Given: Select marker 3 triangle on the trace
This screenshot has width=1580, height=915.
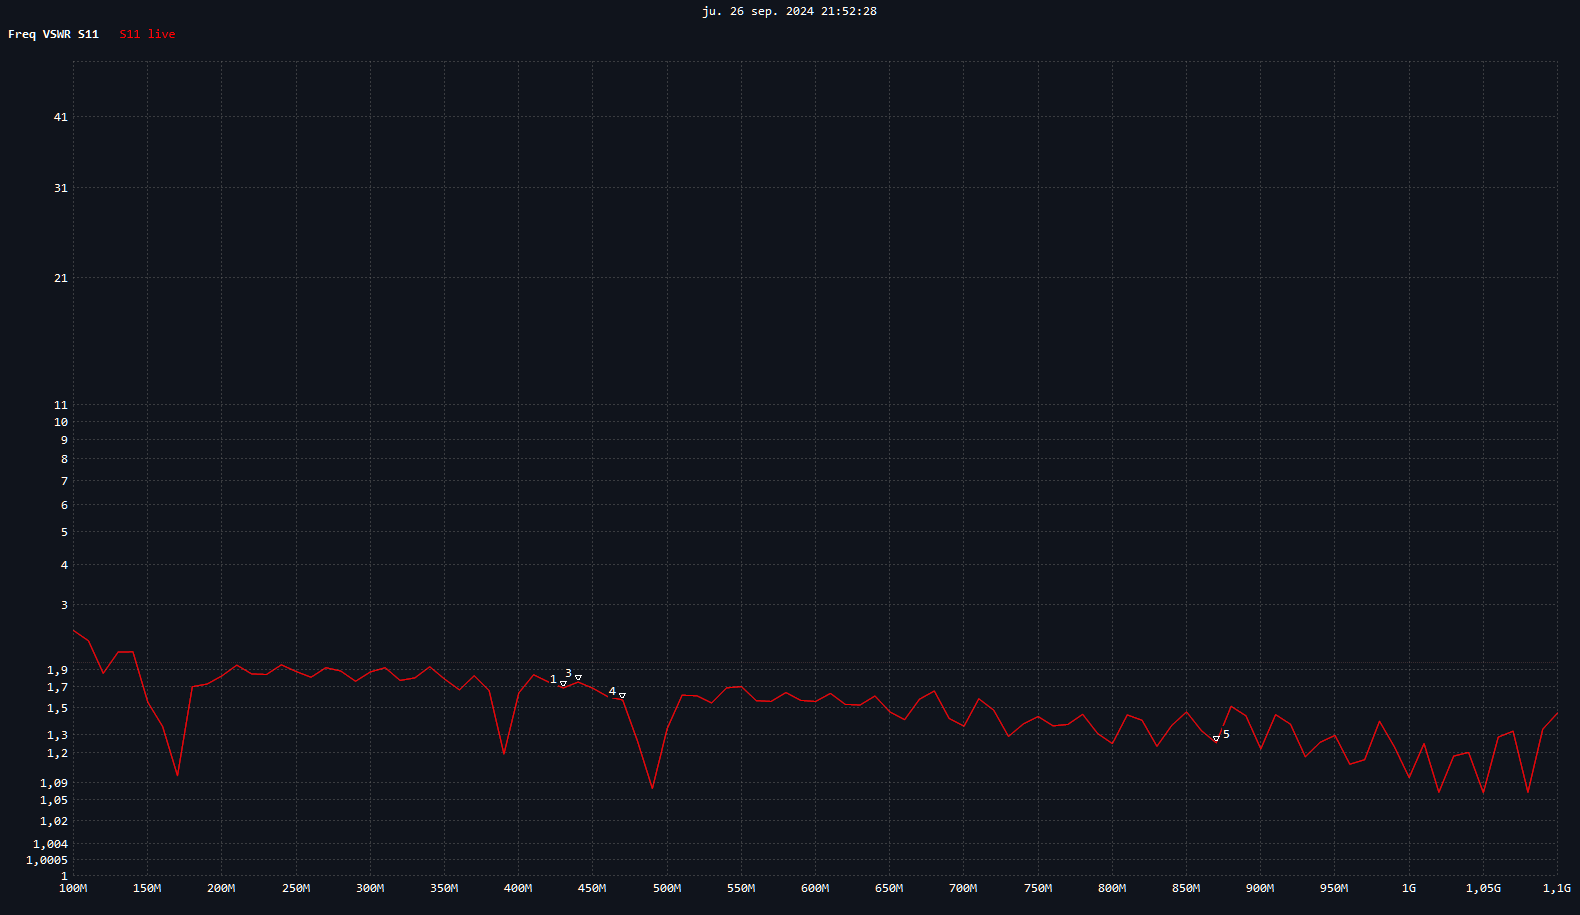Looking at the screenshot, I should pyautogui.click(x=578, y=678).
